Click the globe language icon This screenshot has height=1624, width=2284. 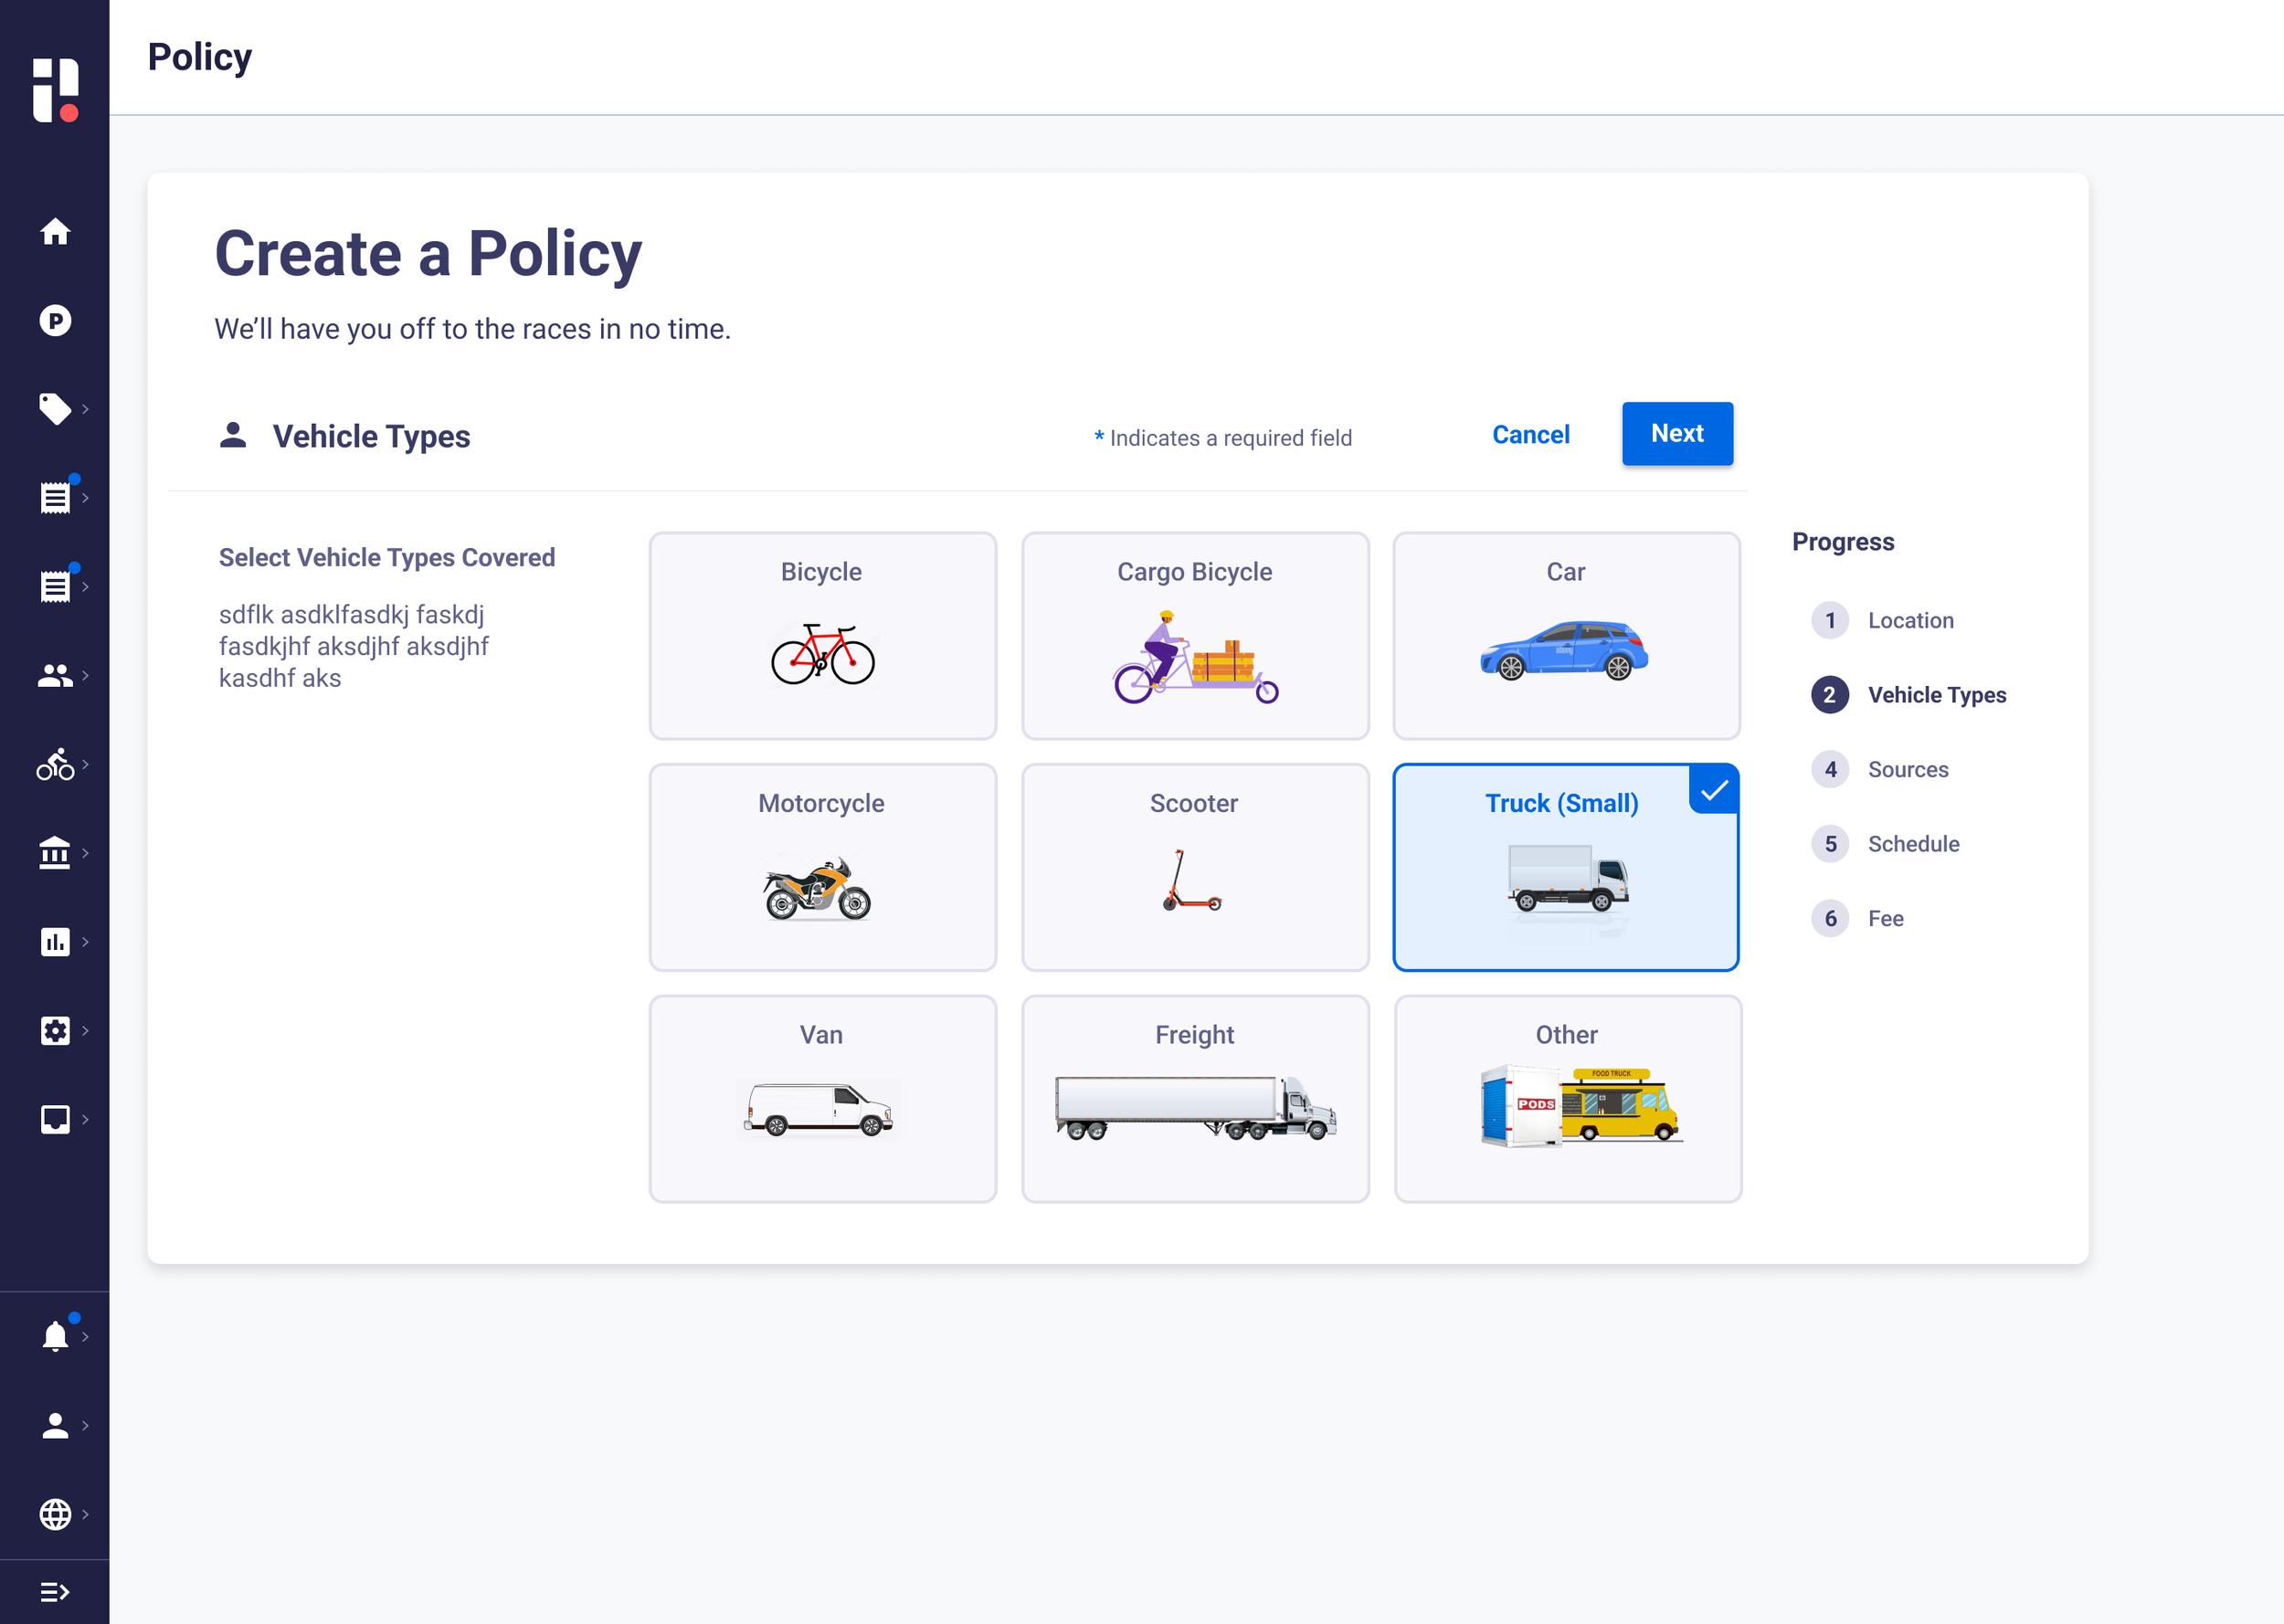click(55, 1514)
